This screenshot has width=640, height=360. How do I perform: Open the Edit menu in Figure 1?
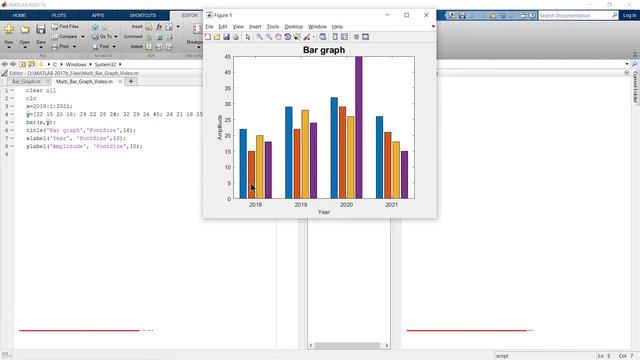[222, 27]
